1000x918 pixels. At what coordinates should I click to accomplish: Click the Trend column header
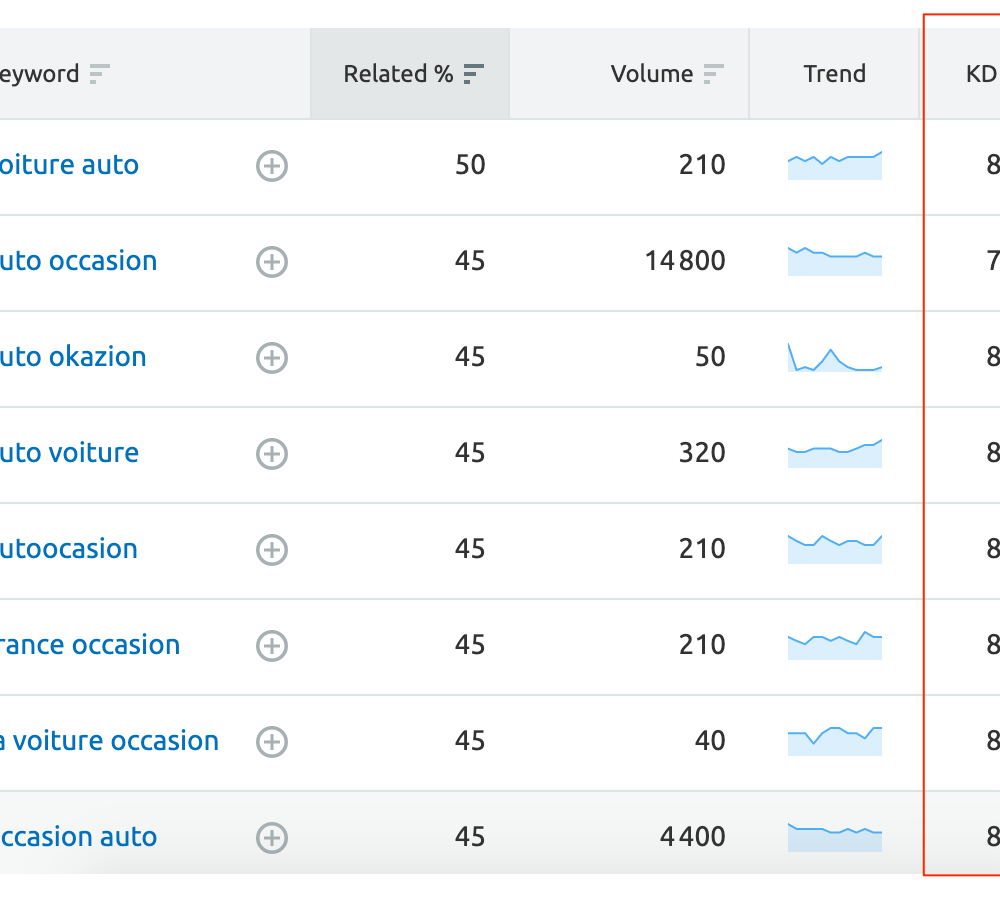click(x=834, y=74)
